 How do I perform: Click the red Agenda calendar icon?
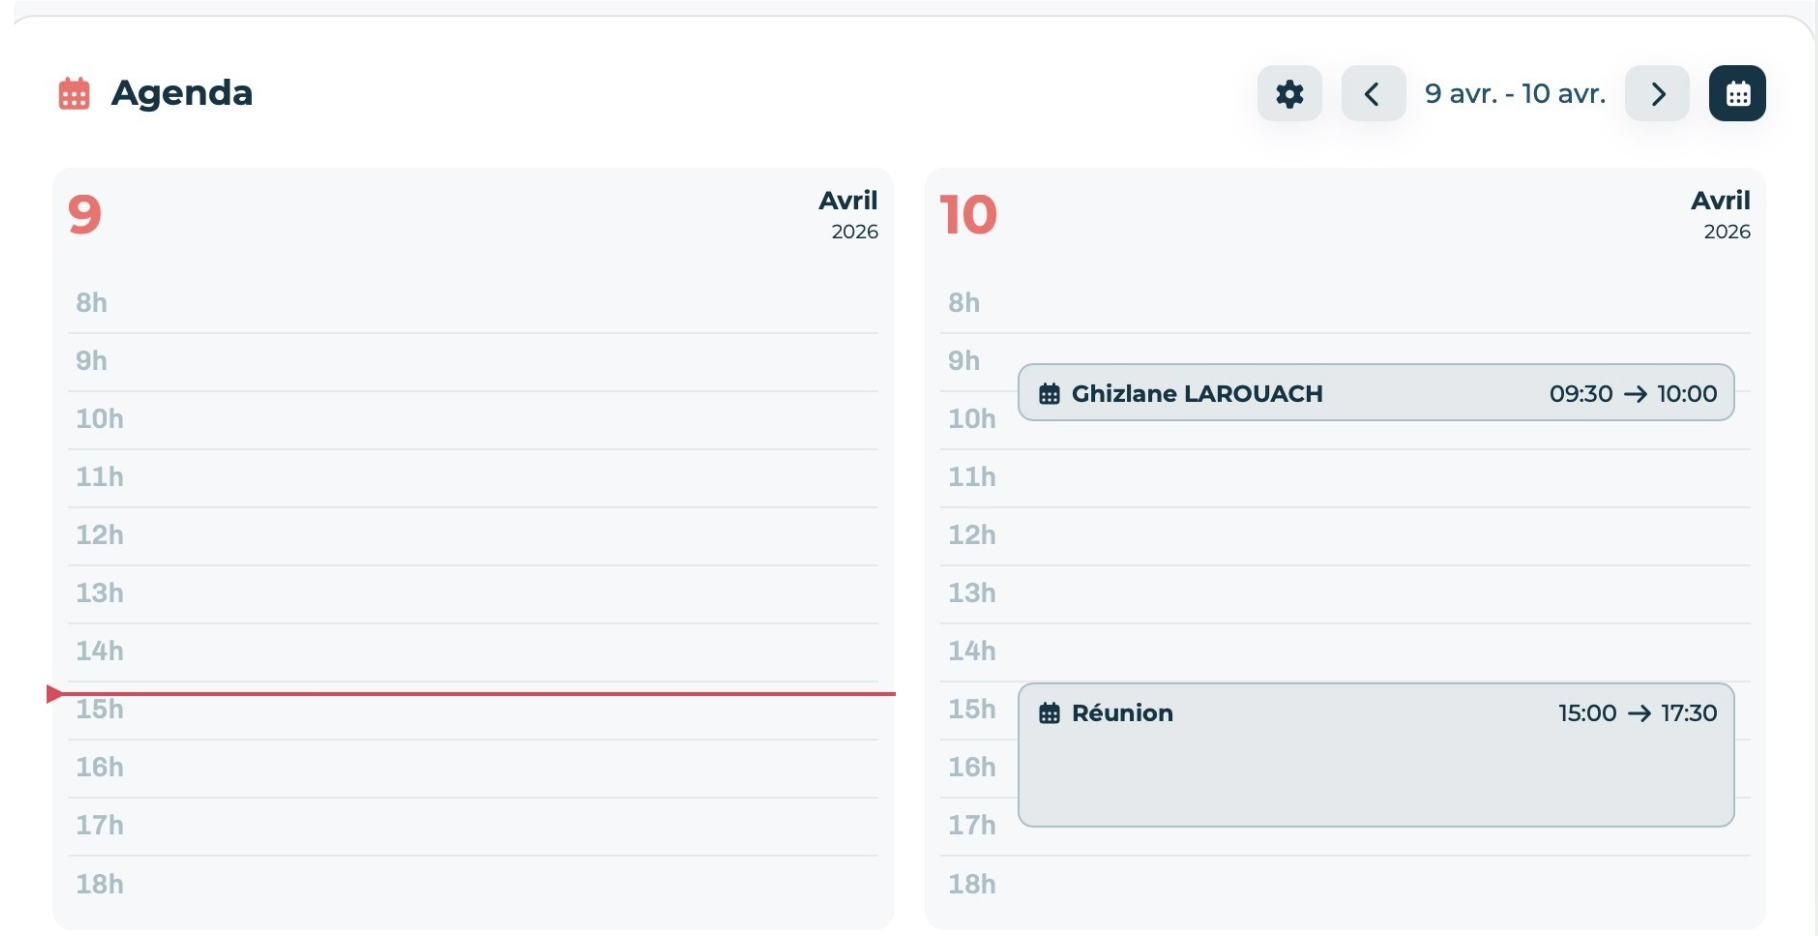pyautogui.click(x=74, y=94)
